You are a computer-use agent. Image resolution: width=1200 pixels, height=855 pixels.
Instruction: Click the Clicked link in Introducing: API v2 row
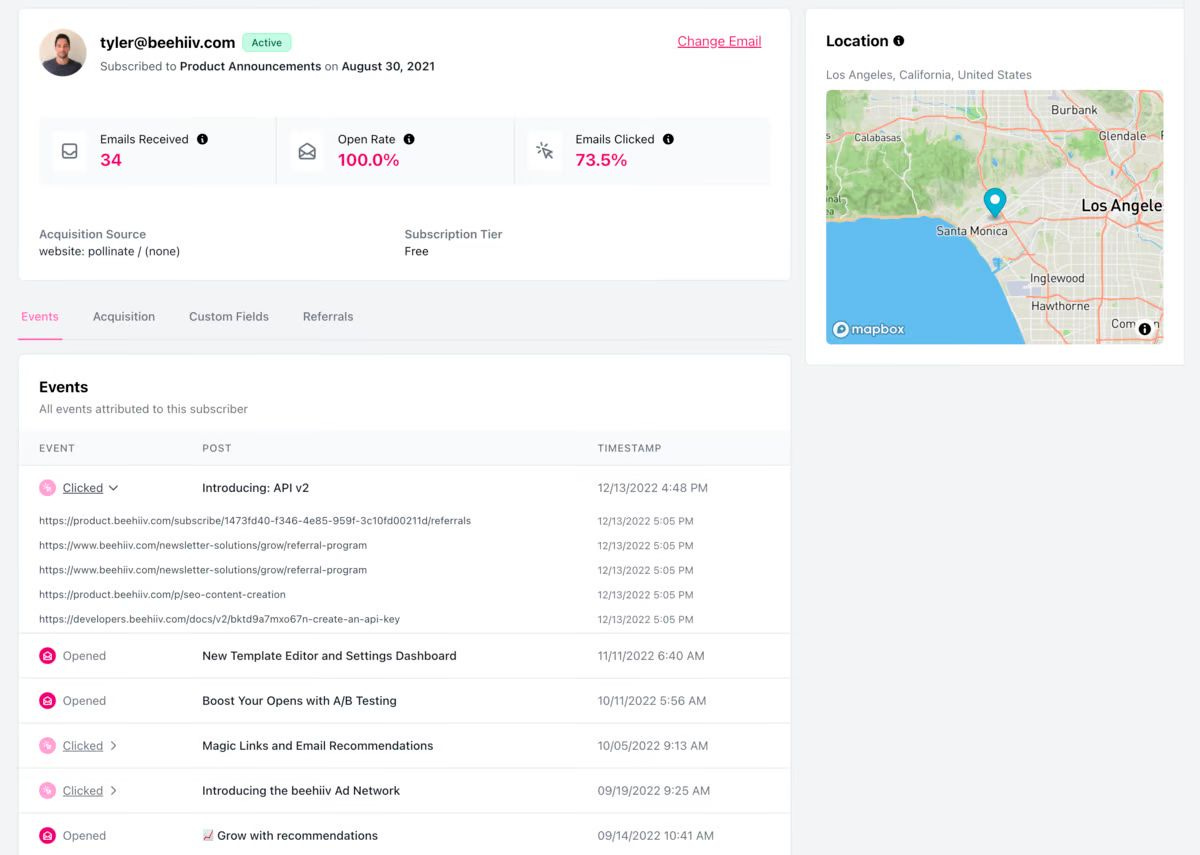pyautogui.click(x=83, y=488)
